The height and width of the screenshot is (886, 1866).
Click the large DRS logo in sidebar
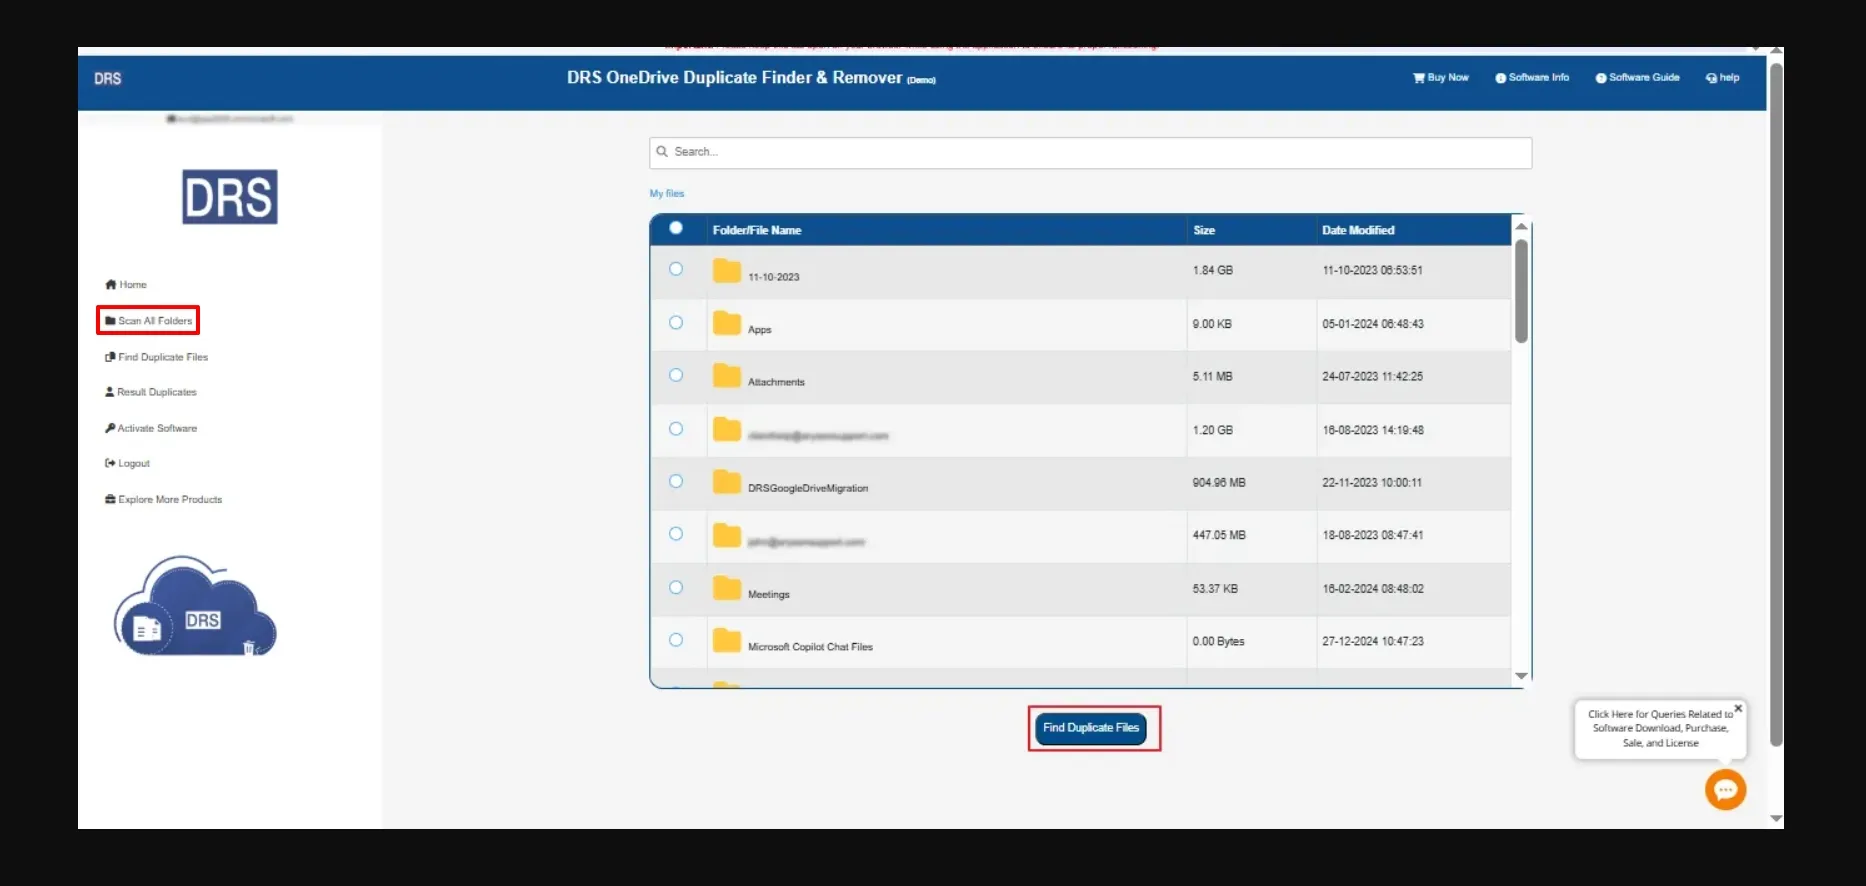[x=229, y=197]
